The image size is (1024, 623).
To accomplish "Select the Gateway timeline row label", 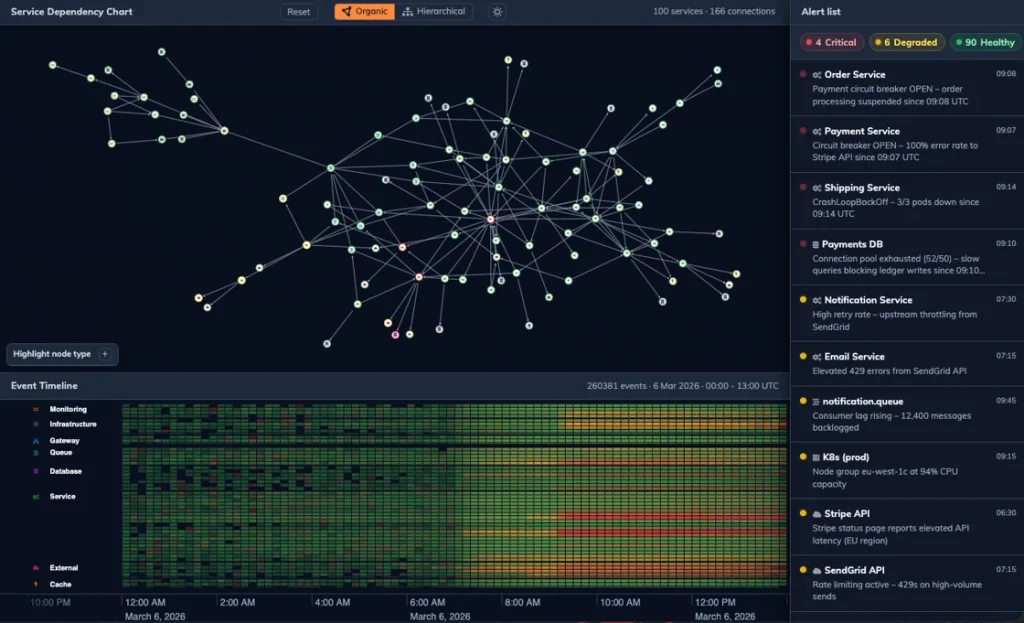I will point(65,441).
